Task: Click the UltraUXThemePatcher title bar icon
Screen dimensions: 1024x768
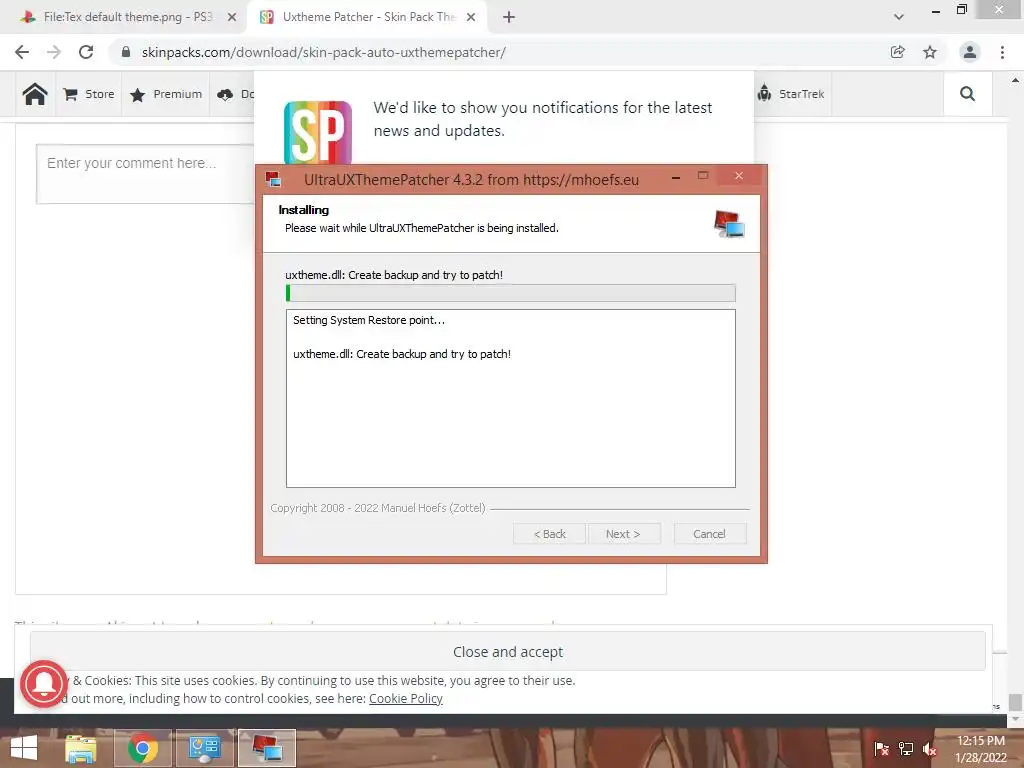Action: [273, 179]
